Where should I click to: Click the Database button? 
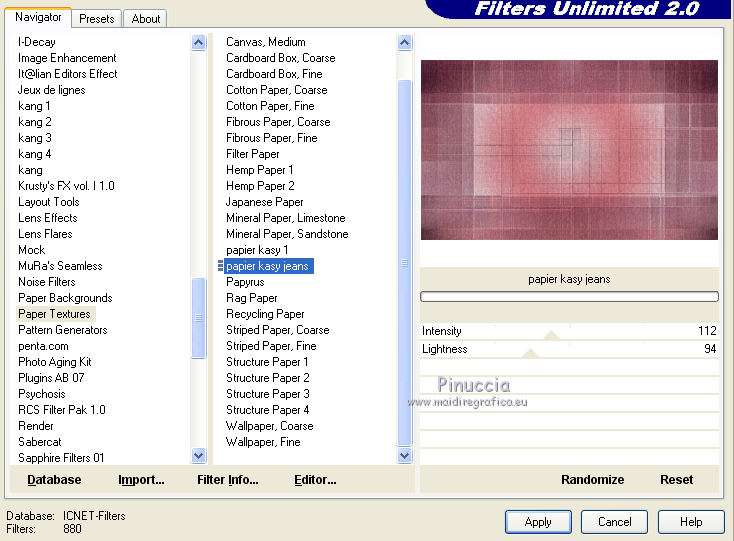point(54,480)
